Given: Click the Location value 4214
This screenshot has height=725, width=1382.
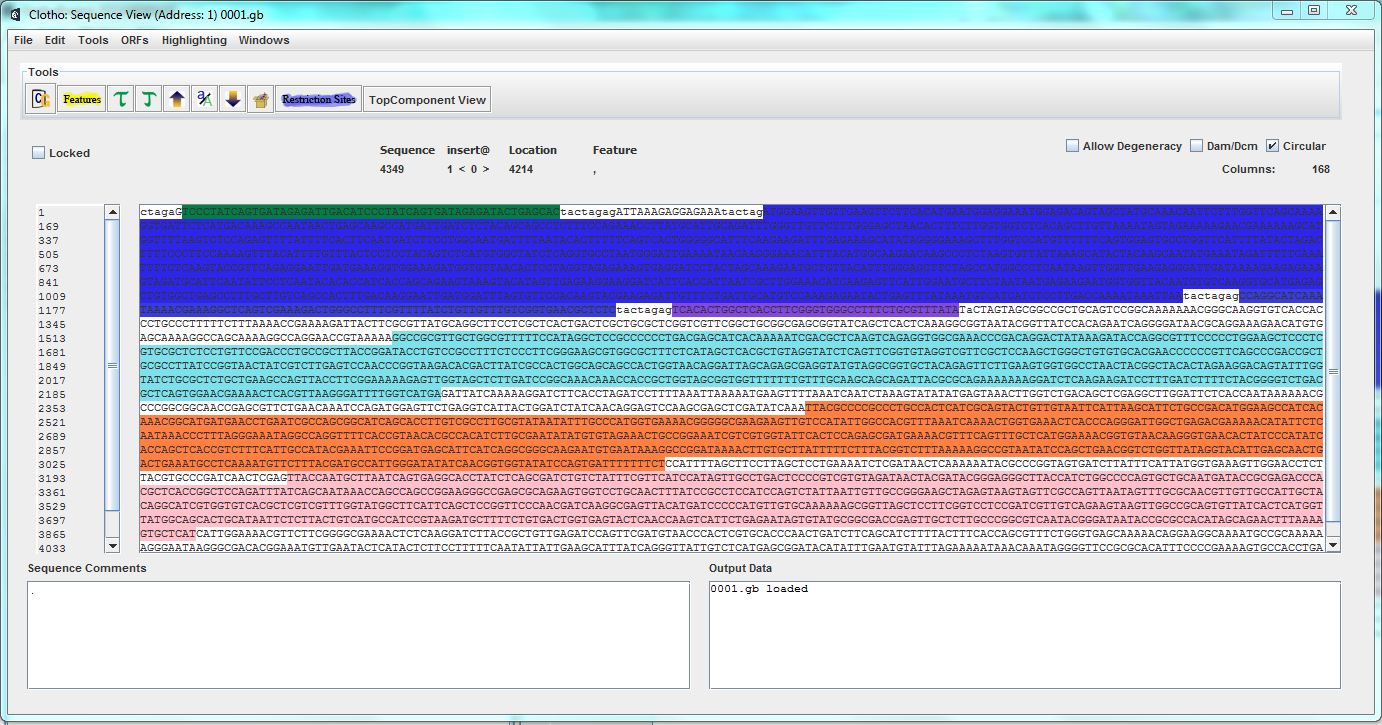Looking at the screenshot, I should point(520,169).
